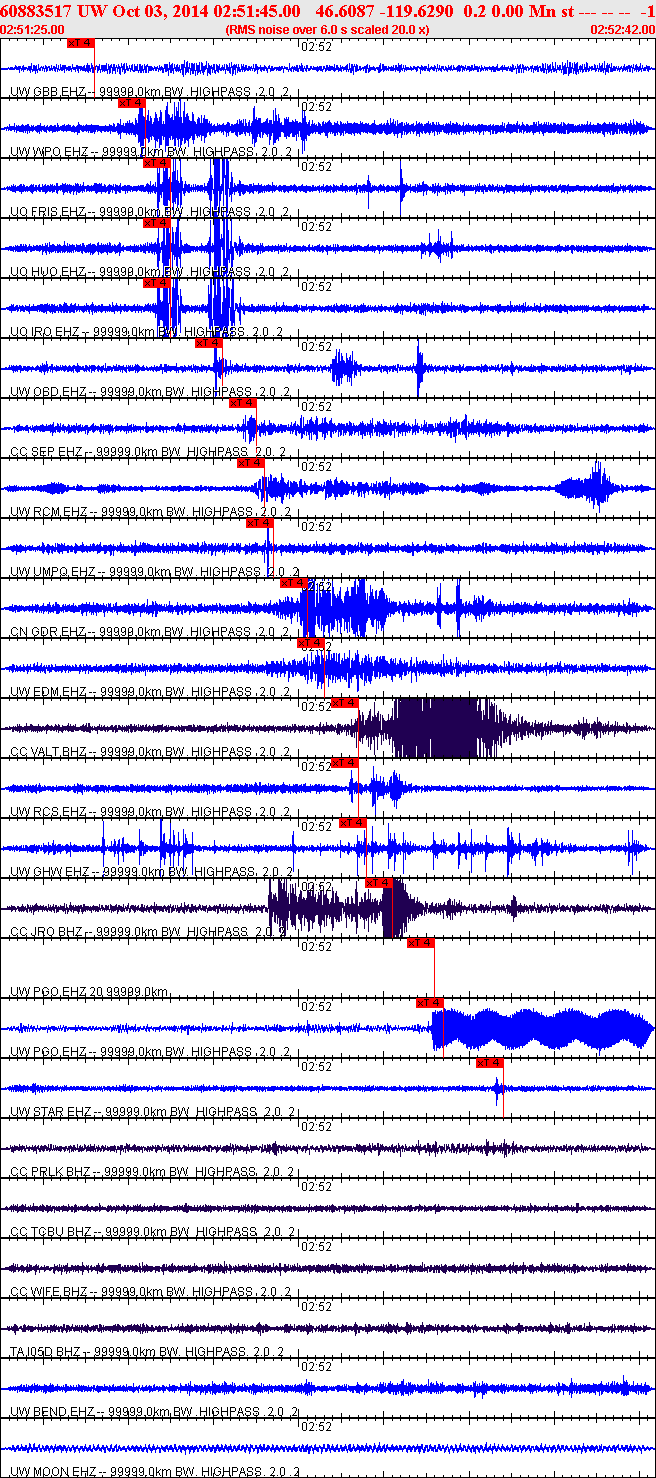Click the 'UW RCS EHZ' station label
The height and width of the screenshot is (1478, 656).
pyautogui.click(x=49, y=812)
